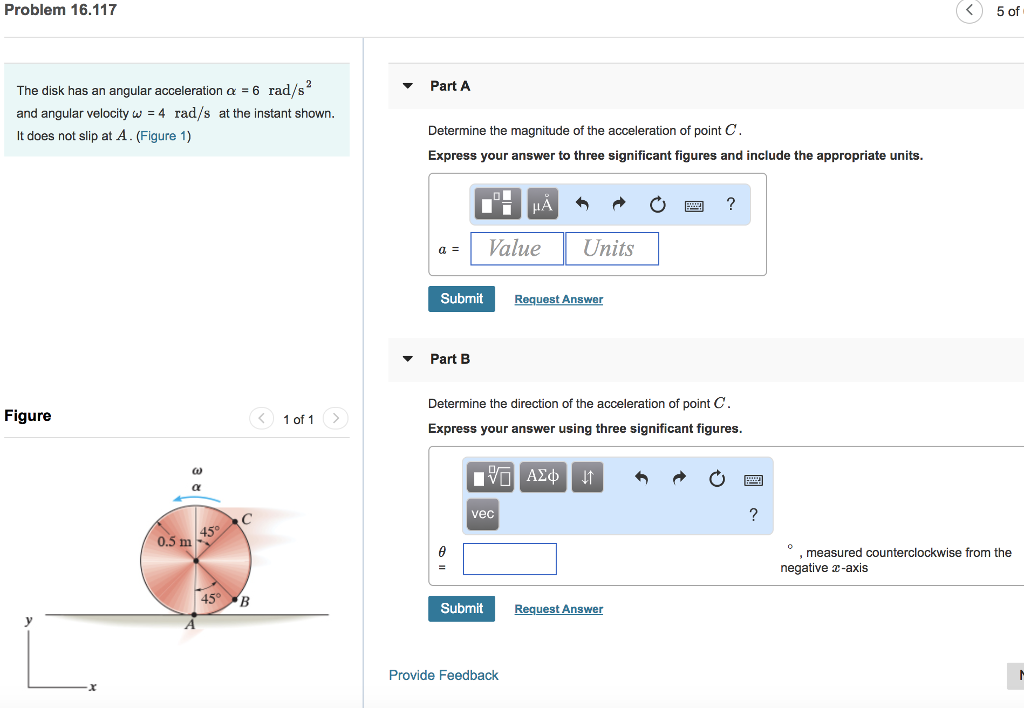Image resolution: width=1024 pixels, height=708 pixels.
Task: Click the Units input field
Action: click(x=611, y=249)
